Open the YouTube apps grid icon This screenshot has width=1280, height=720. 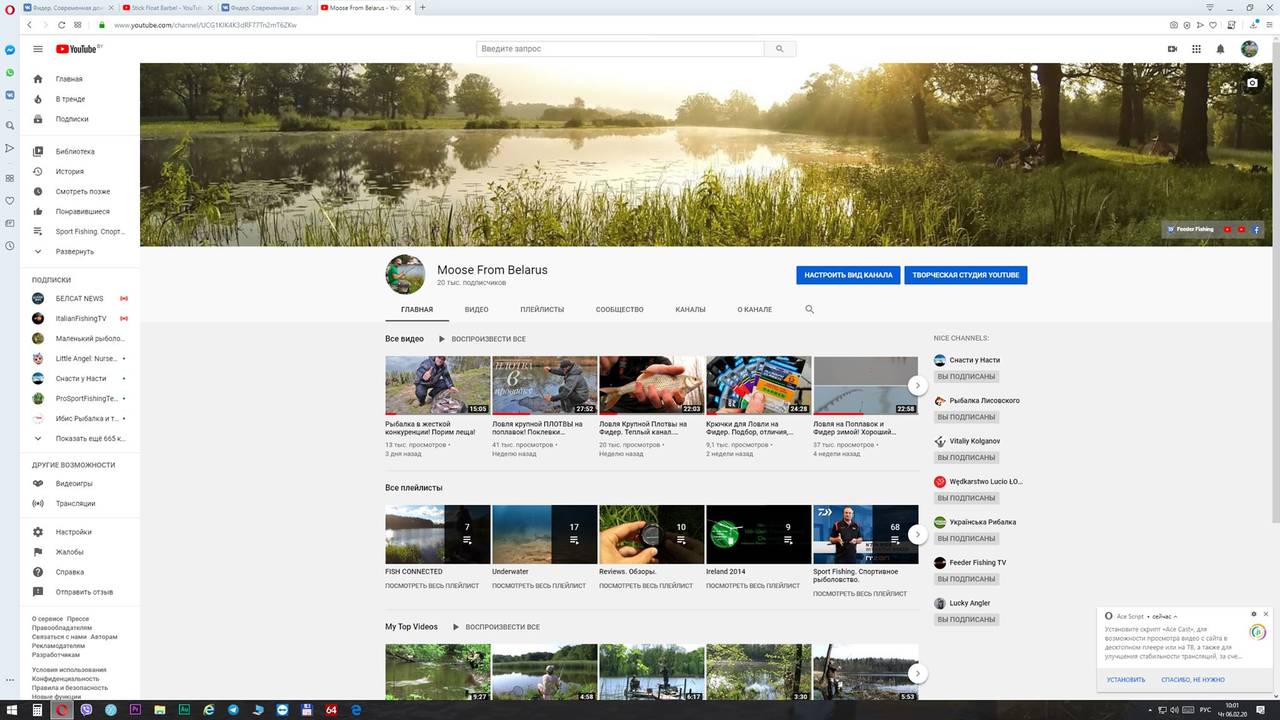pos(1196,49)
